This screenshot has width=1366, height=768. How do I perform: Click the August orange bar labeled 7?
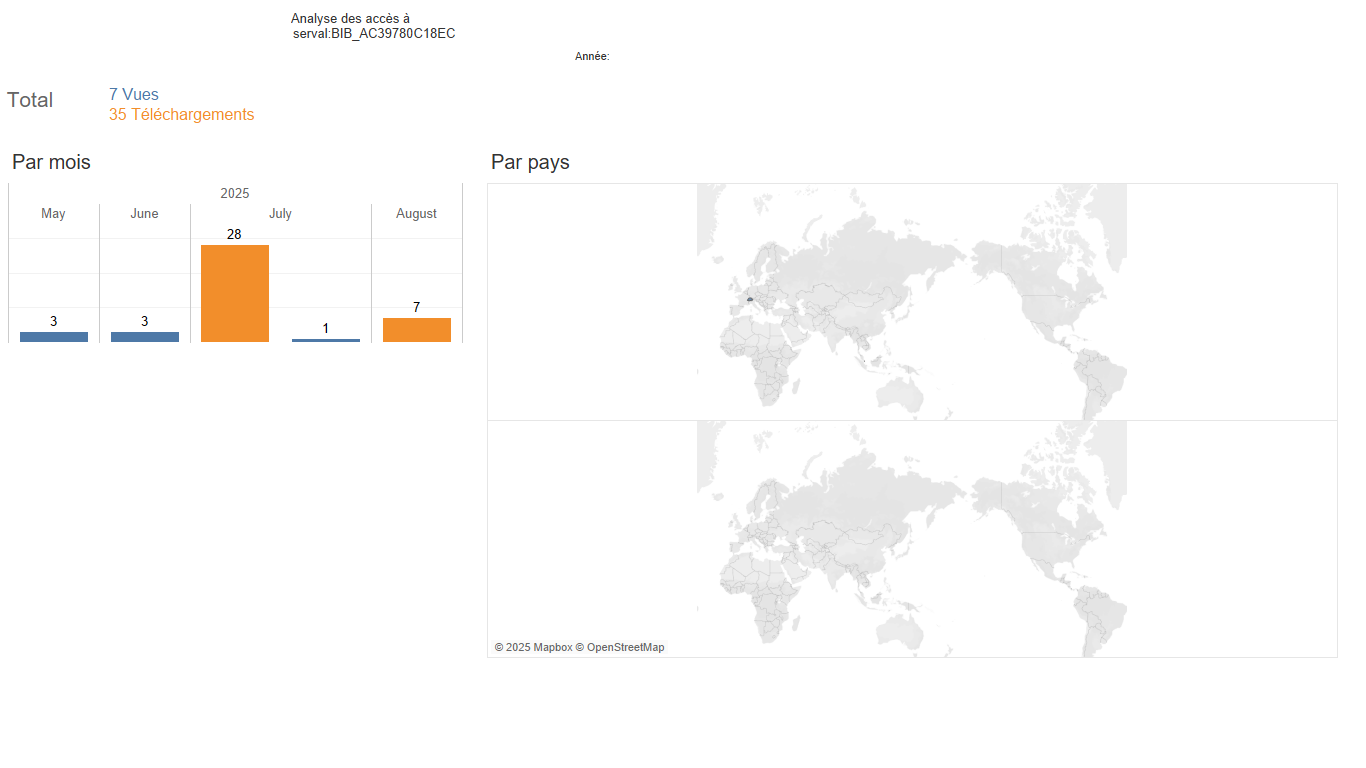[x=417, y=330]
